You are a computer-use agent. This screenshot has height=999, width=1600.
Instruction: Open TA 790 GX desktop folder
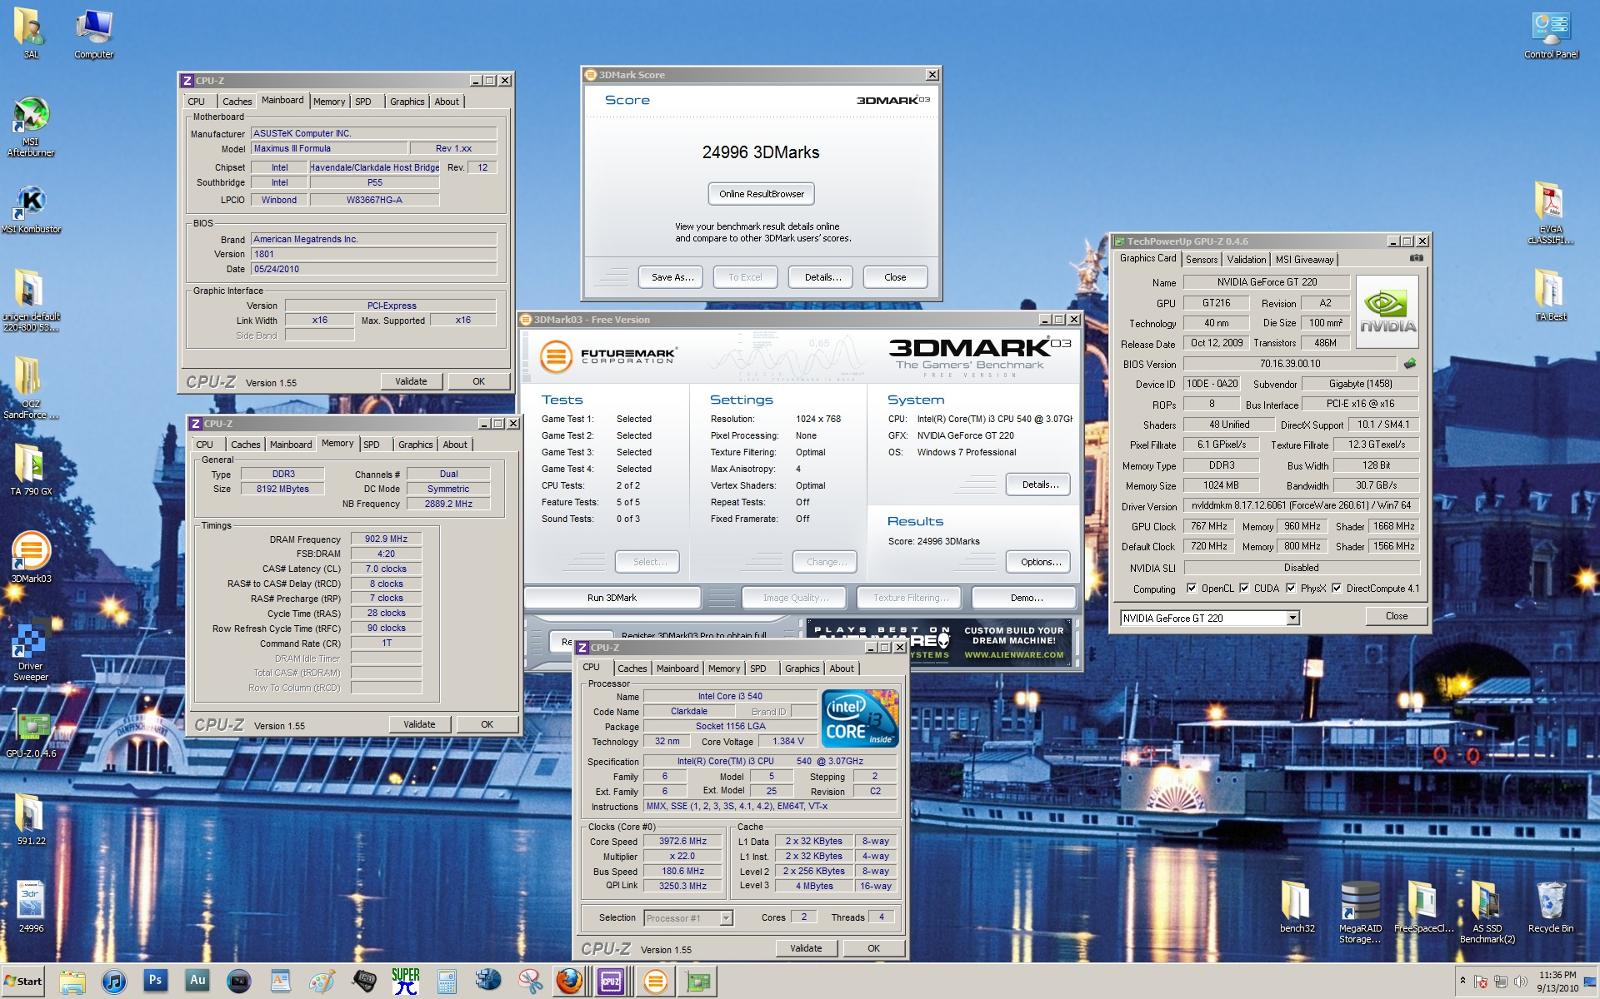(x=31, y=470)
